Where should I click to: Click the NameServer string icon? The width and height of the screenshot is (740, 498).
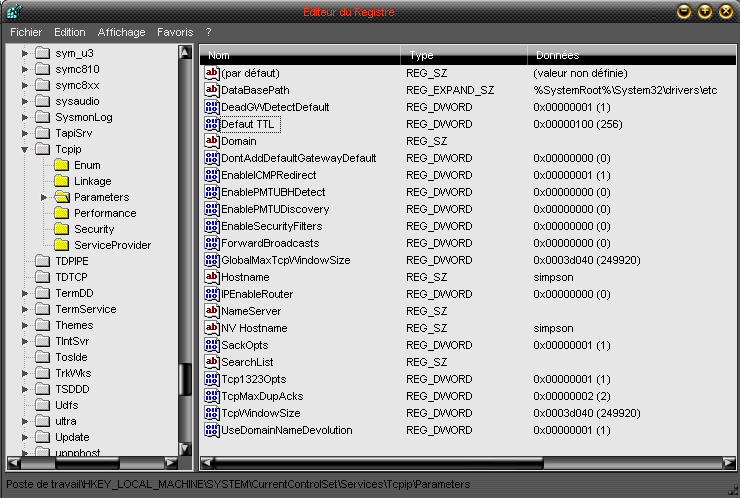click(211, 311)
